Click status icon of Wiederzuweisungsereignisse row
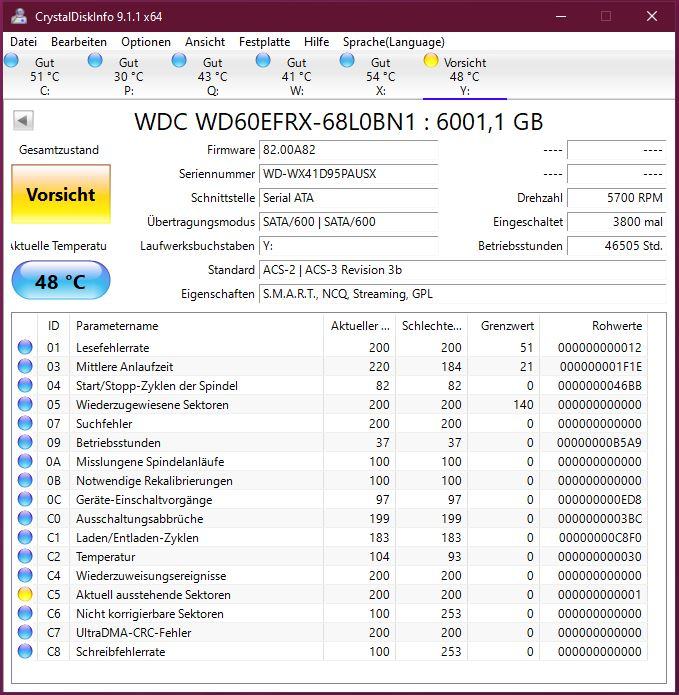Viewport: 679px width, 695px height. click(x=25, y=575)
